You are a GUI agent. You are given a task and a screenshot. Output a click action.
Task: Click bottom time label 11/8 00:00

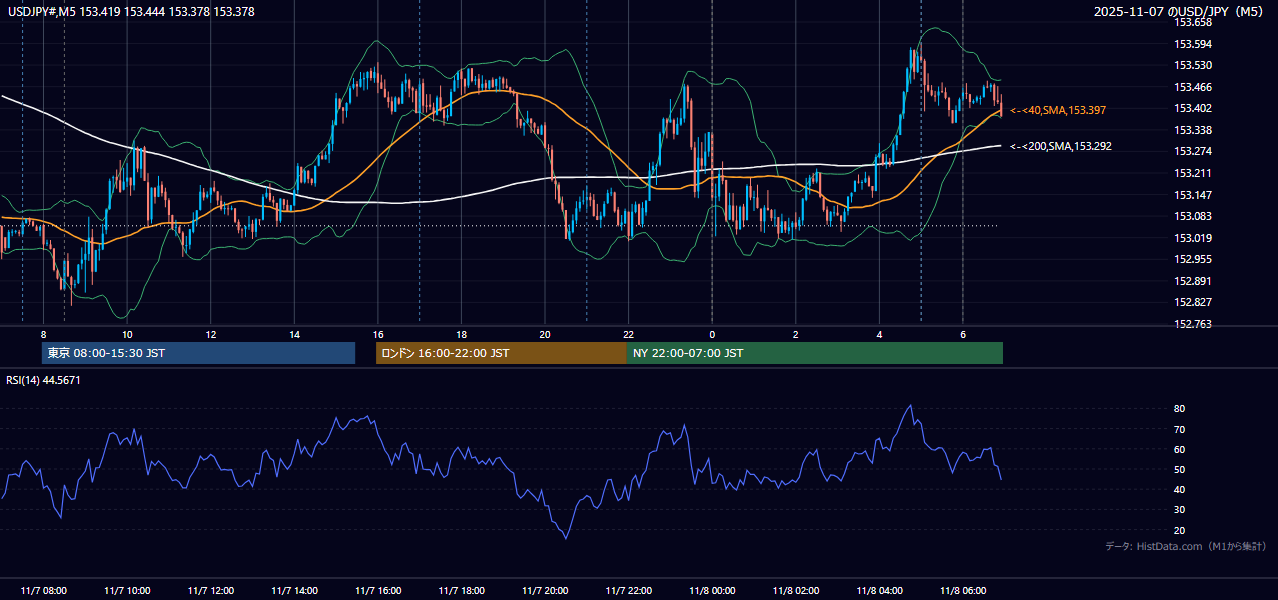point(712,590)
